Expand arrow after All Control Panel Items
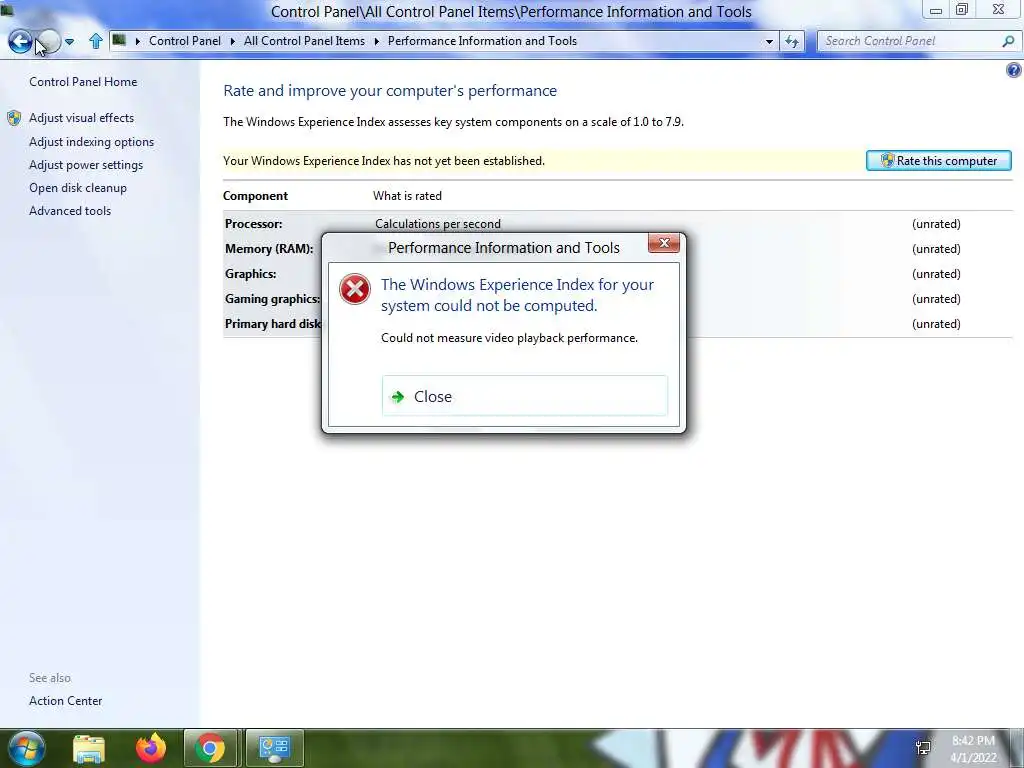 (x=377, y=41)
